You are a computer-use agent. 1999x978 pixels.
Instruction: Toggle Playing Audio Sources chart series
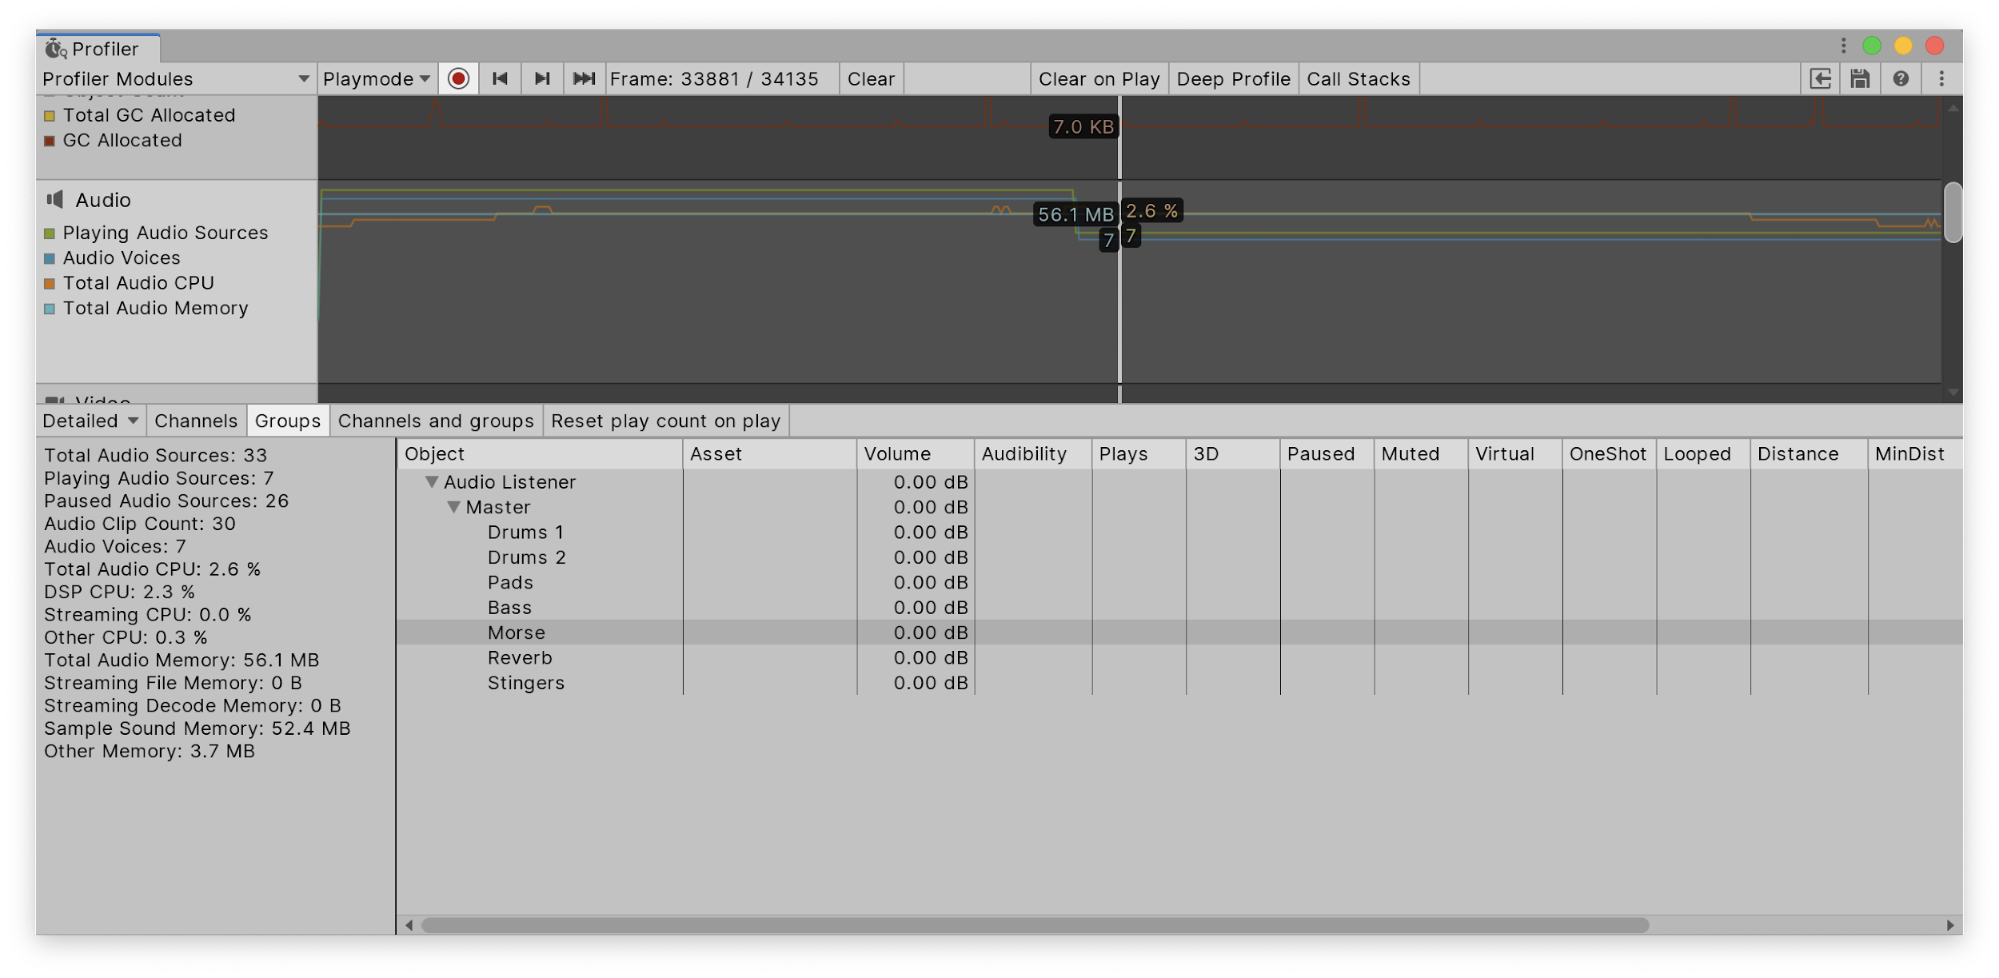click(49, 233)
